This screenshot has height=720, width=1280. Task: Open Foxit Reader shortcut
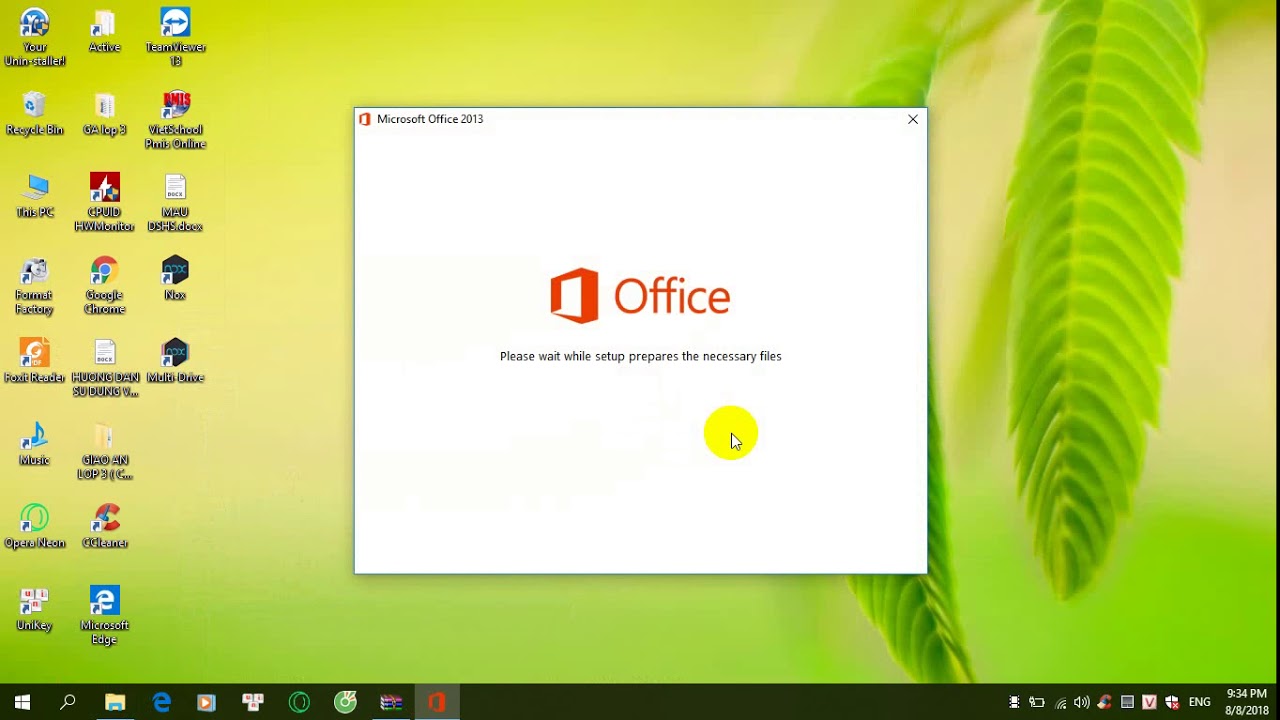click(x=35, y=361)
